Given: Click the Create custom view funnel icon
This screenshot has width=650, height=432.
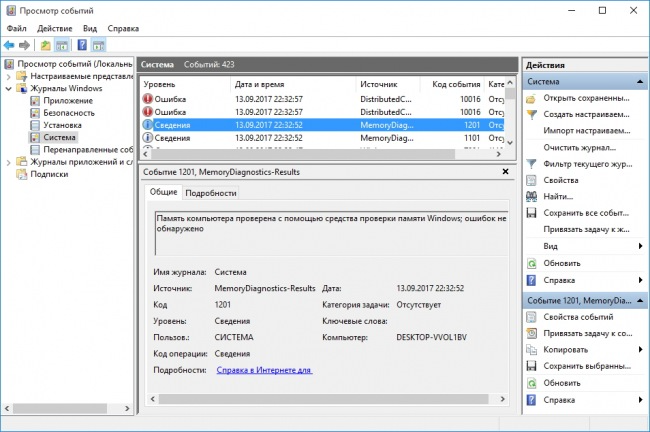Looking at the screenshot, I should (531, 114).
